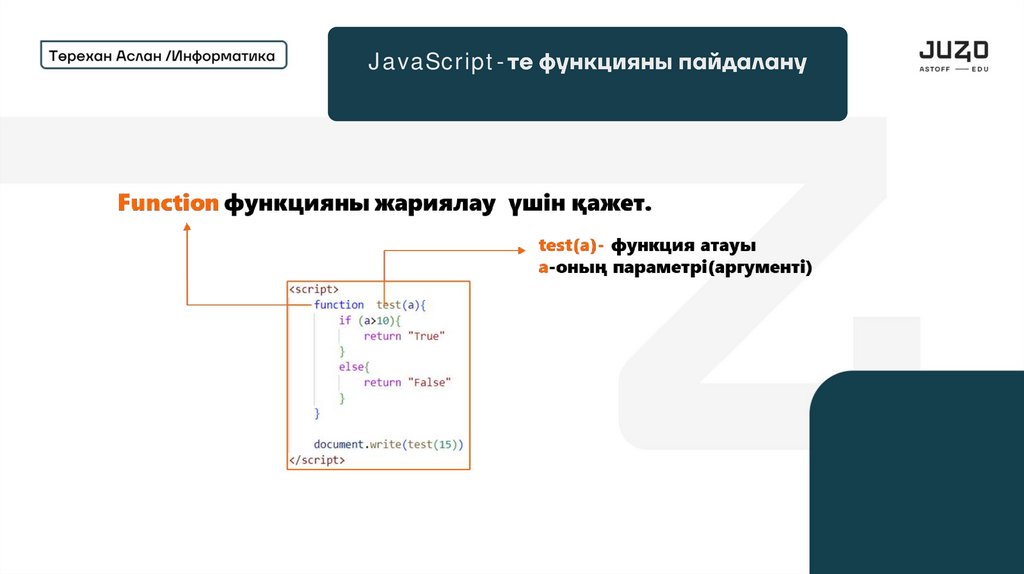Click the JUZO Astoff EDU logo
Viewport: 1024px width, 574px height.
tap(953, 56)
